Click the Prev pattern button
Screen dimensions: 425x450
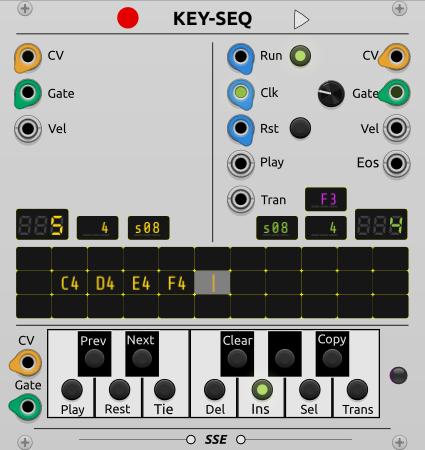[94, 358]
